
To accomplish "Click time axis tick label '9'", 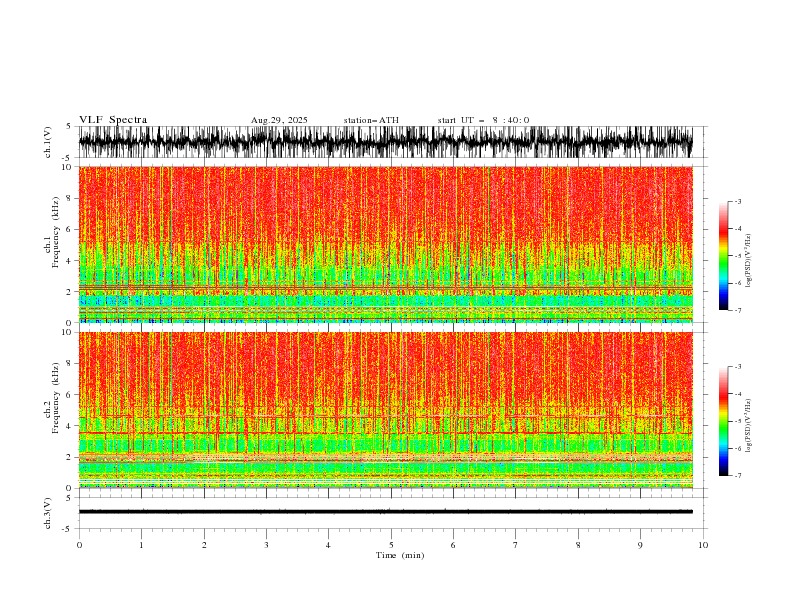I will click(640, 545).
